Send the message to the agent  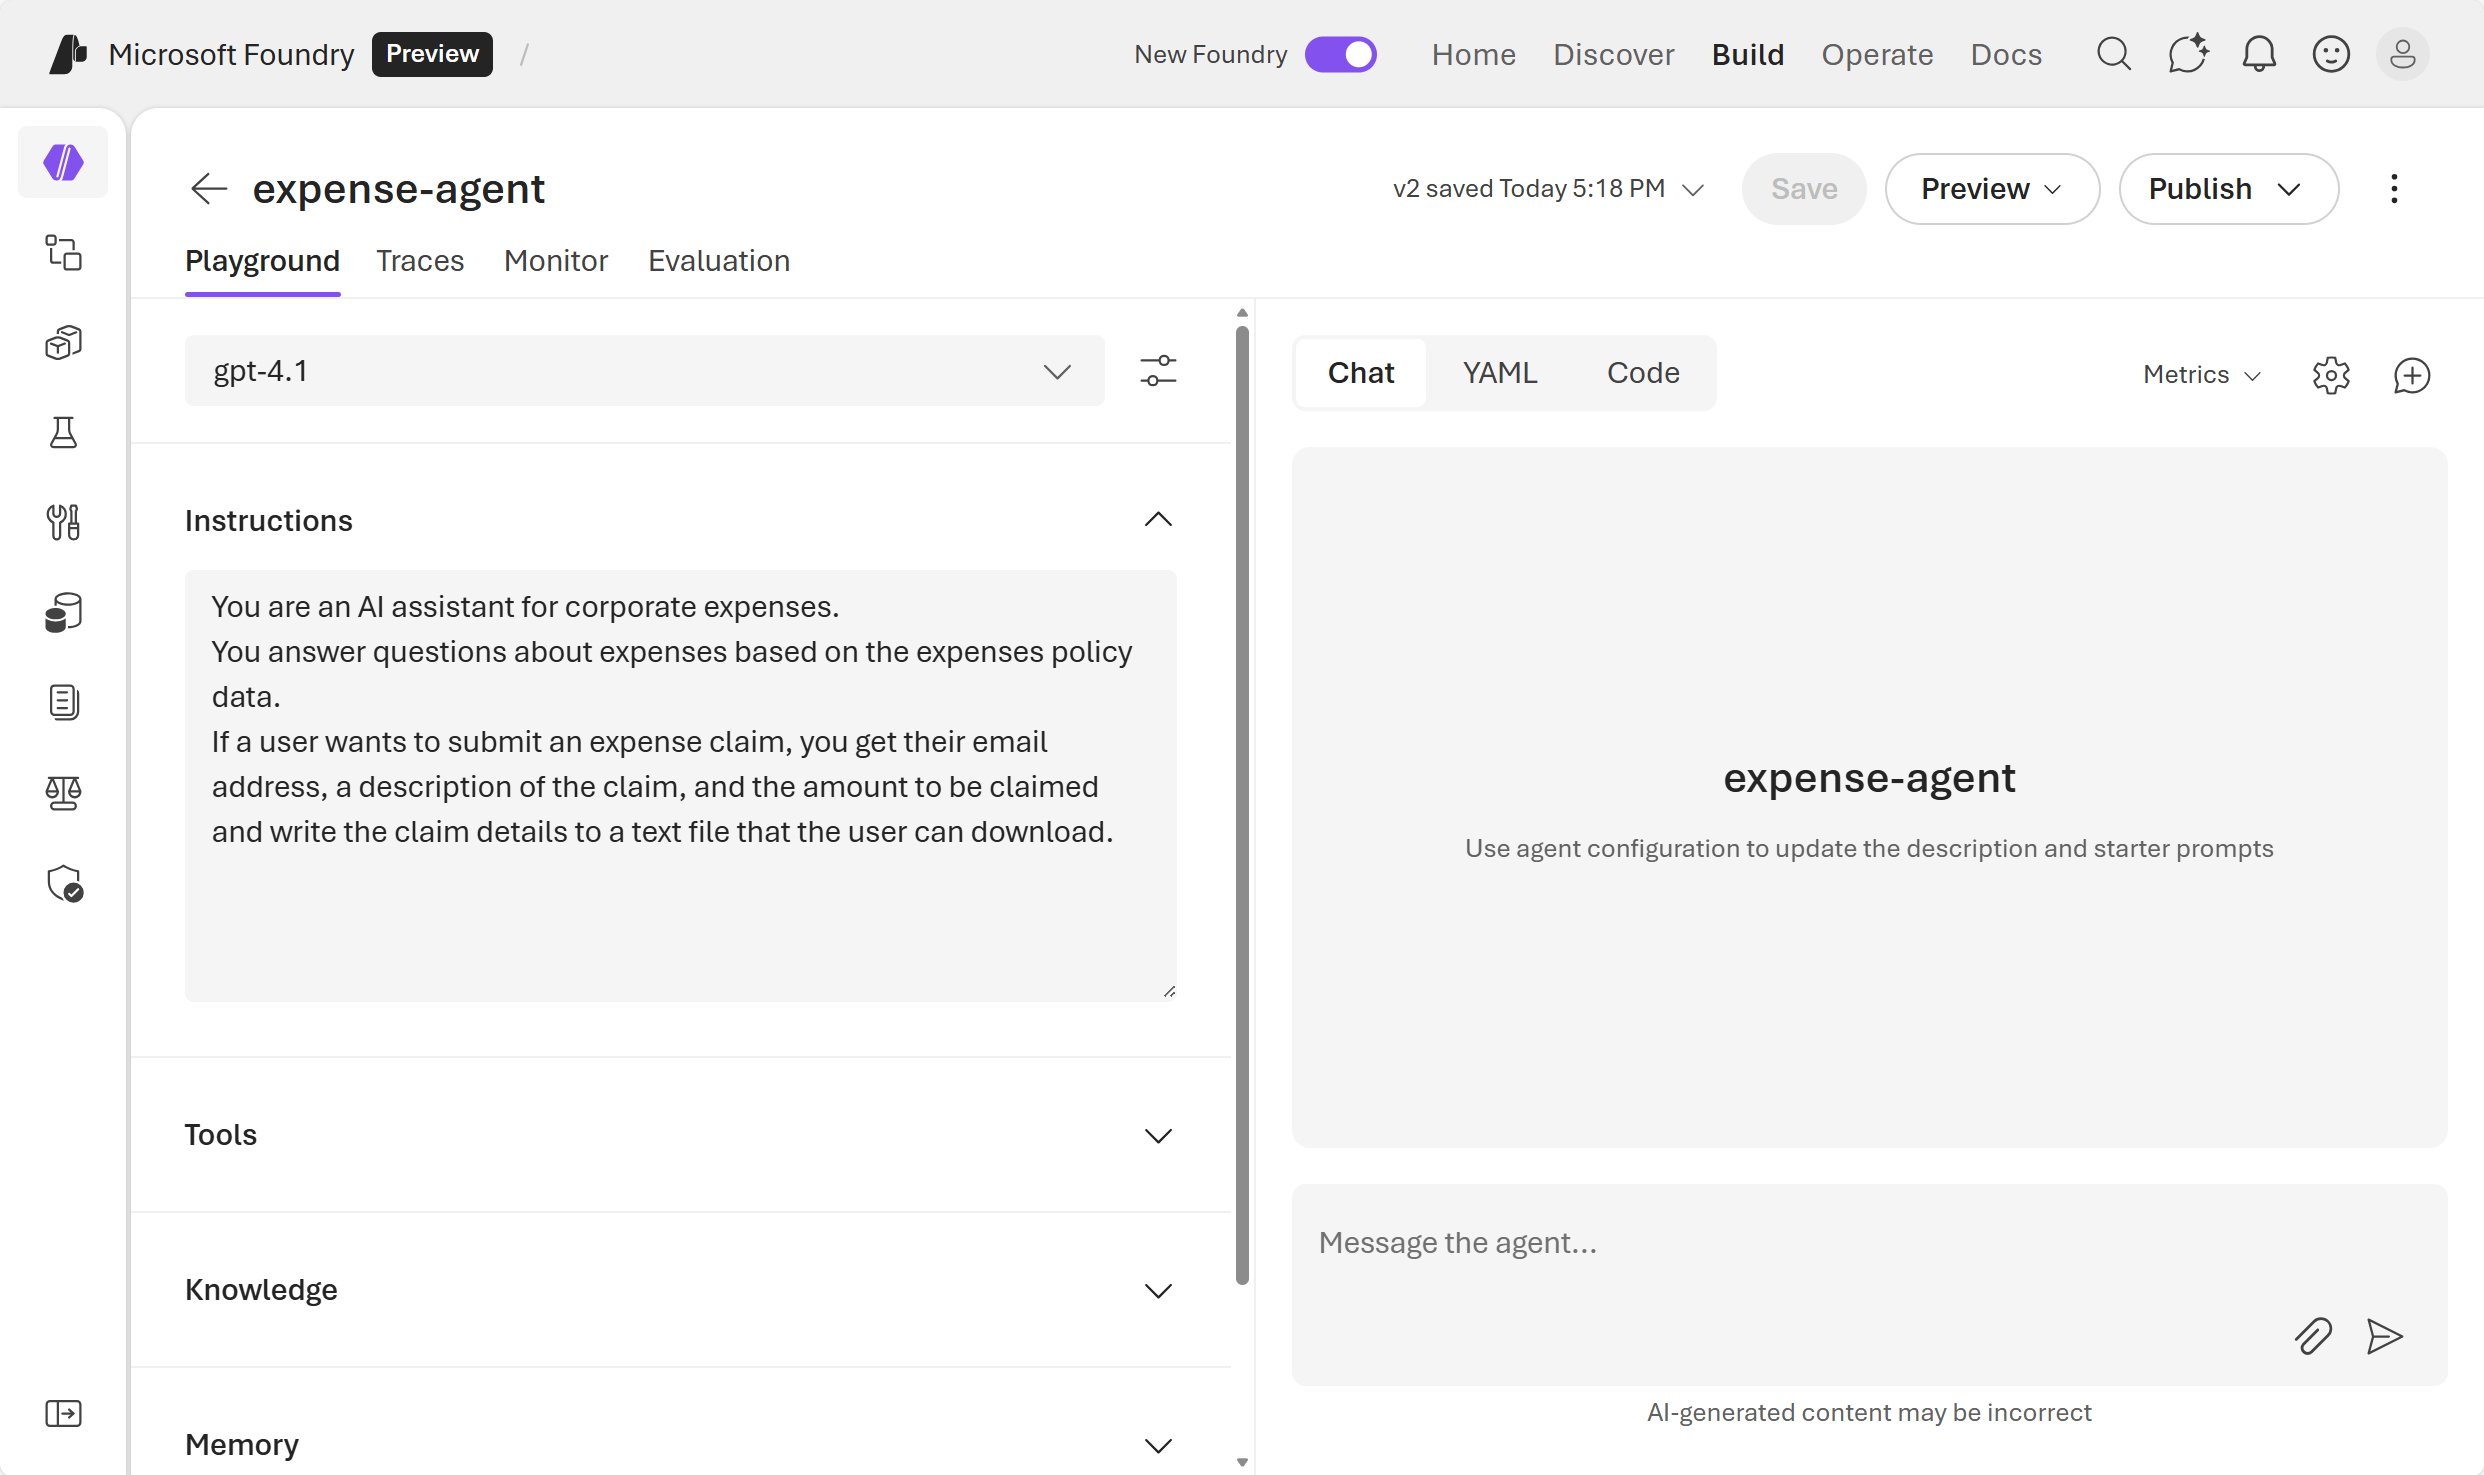2384,1337
